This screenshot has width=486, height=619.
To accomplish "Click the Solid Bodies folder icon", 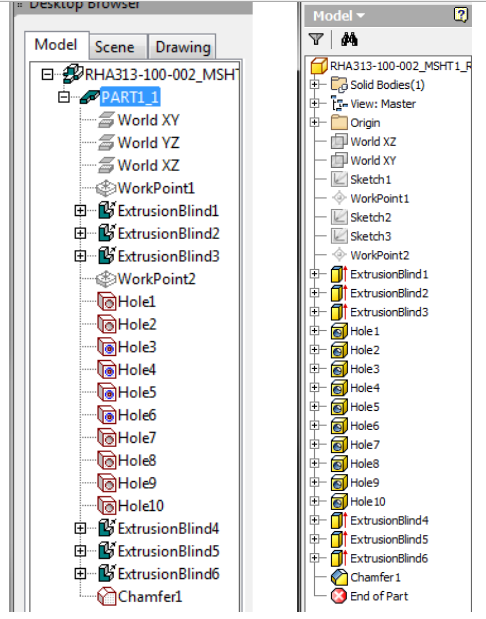I will coord(339,84).
